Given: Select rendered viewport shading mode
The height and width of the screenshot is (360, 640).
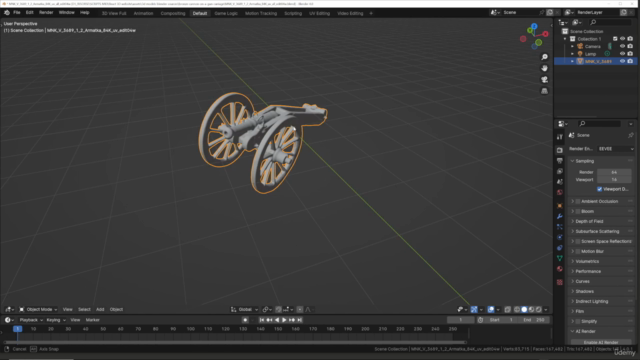Looking at the screenshot, I should point(539,309).
